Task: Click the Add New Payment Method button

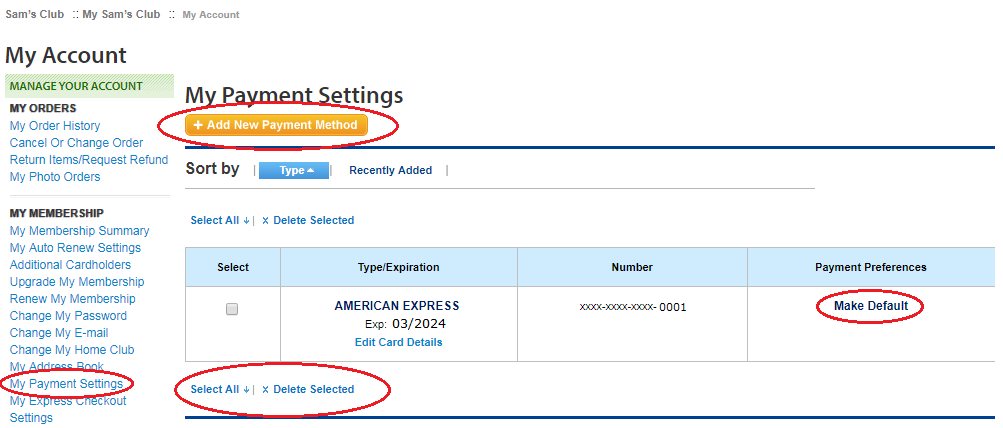Action: (276, 125)
